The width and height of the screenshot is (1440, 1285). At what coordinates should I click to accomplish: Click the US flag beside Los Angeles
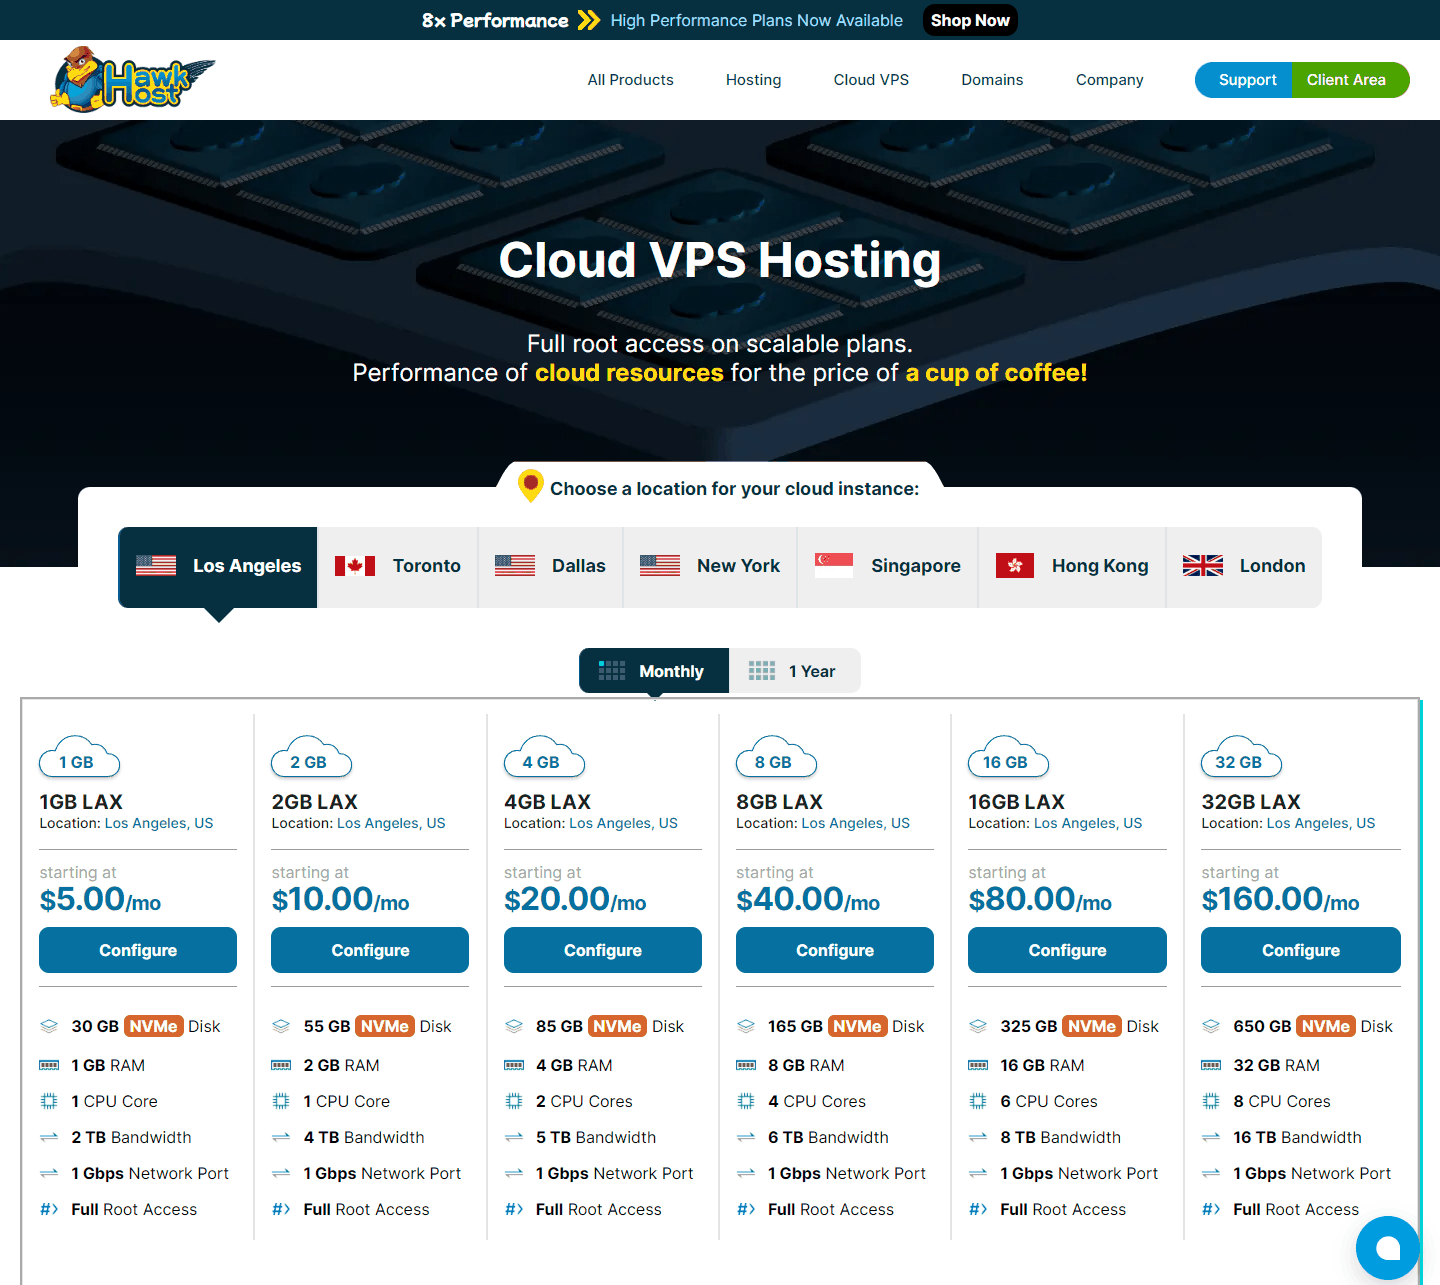[156, 566]
